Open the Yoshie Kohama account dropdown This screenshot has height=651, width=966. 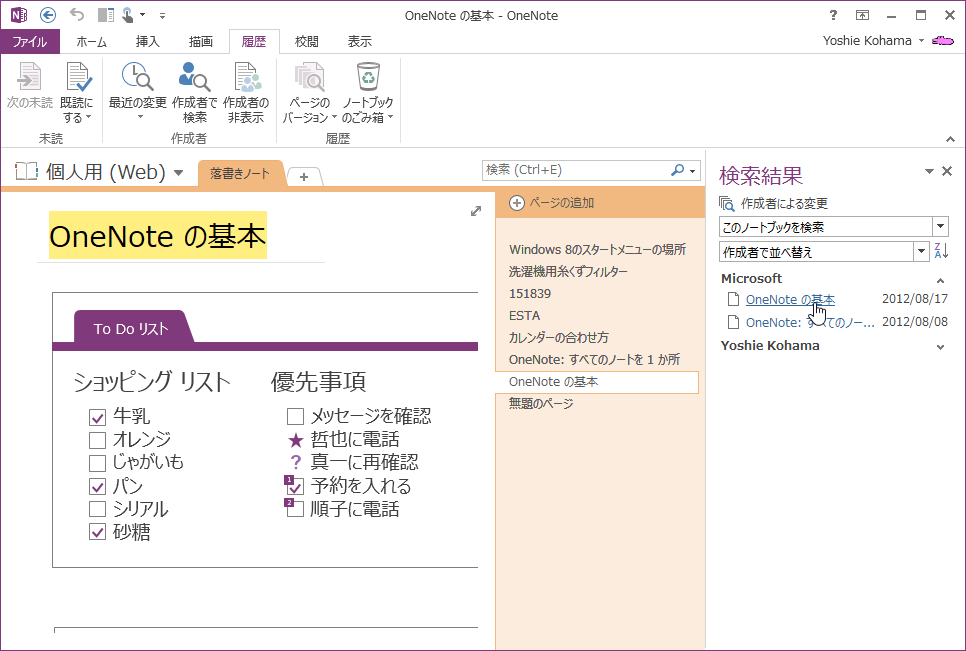pos(921,41)
